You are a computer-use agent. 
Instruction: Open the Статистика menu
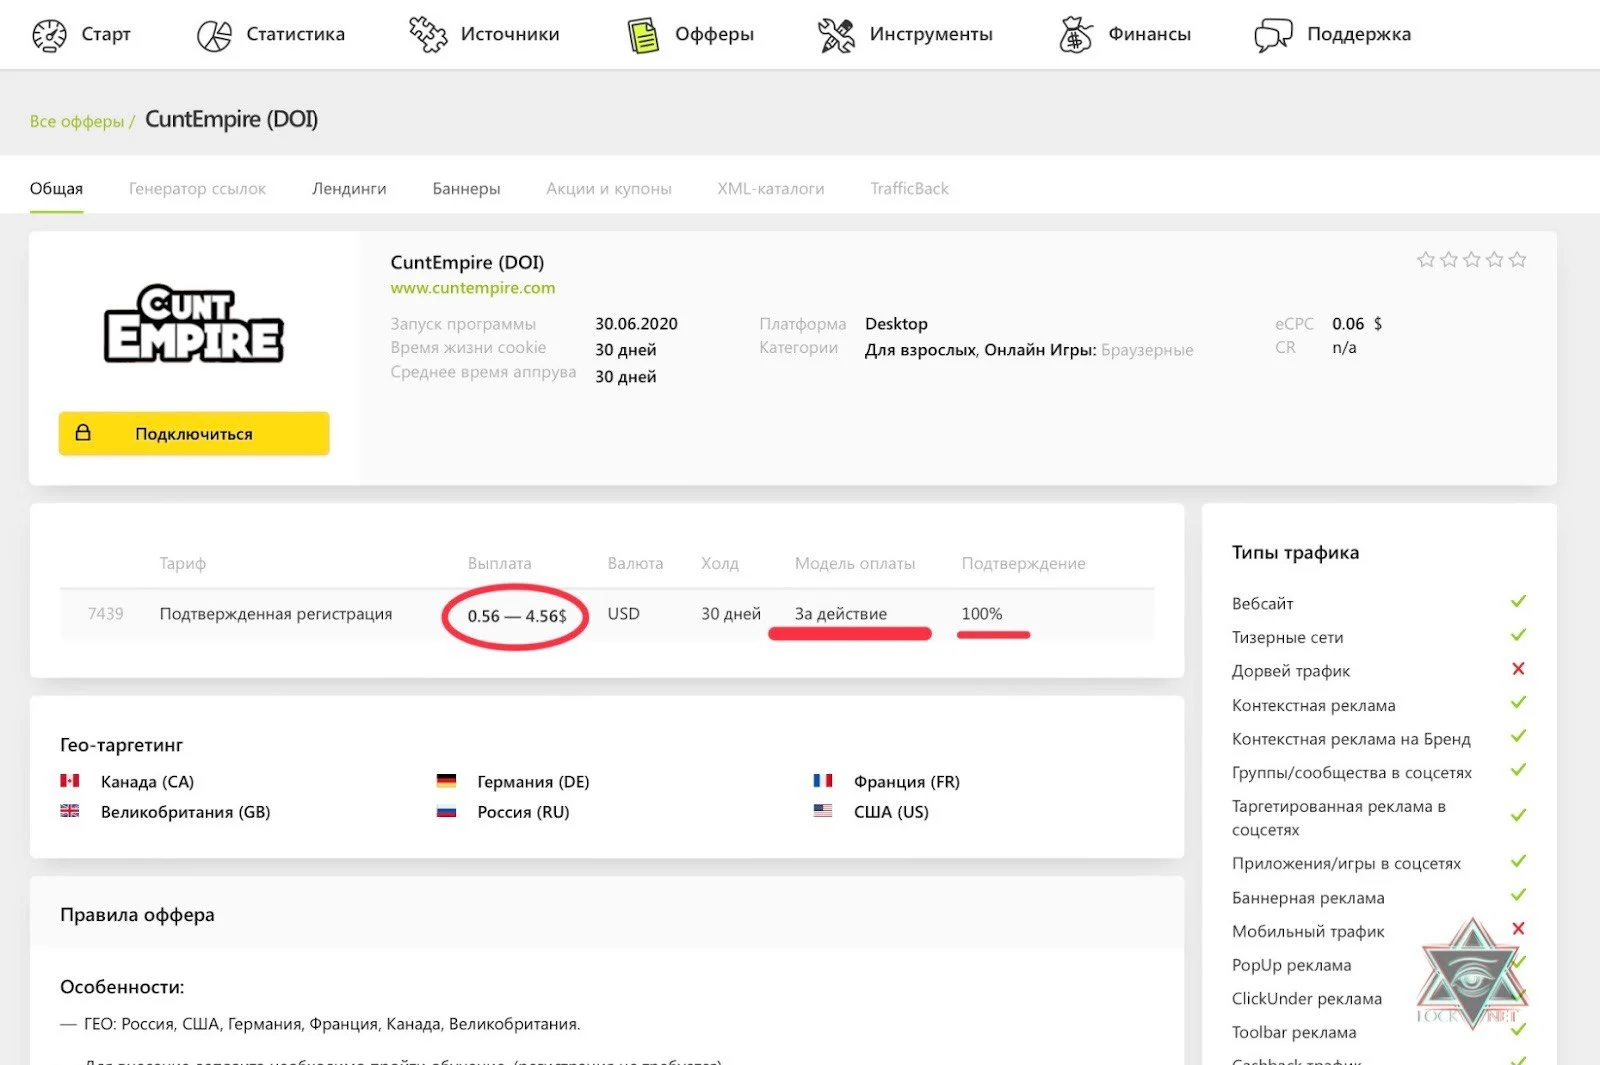(x=271, y=35)
